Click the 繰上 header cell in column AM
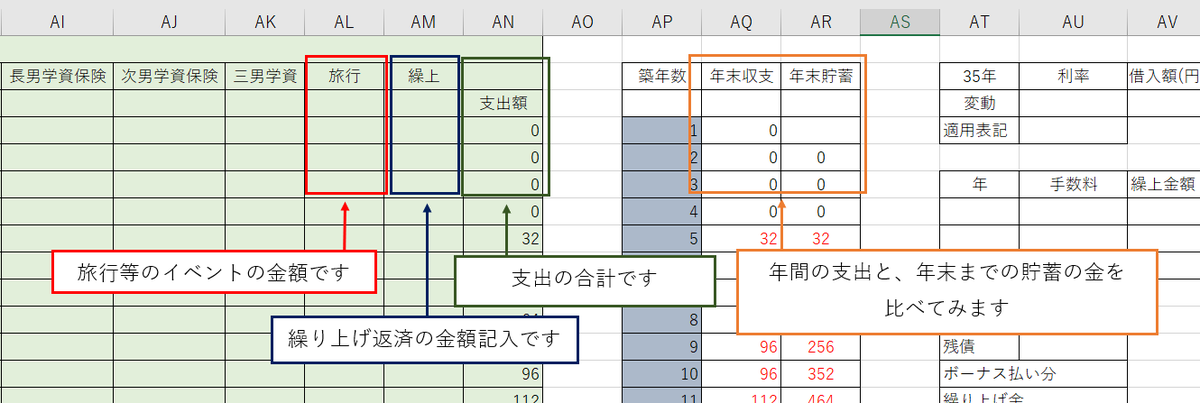The width and height of the screenshot is (1200, 403). pyautogui.click(x=423, y=75)
